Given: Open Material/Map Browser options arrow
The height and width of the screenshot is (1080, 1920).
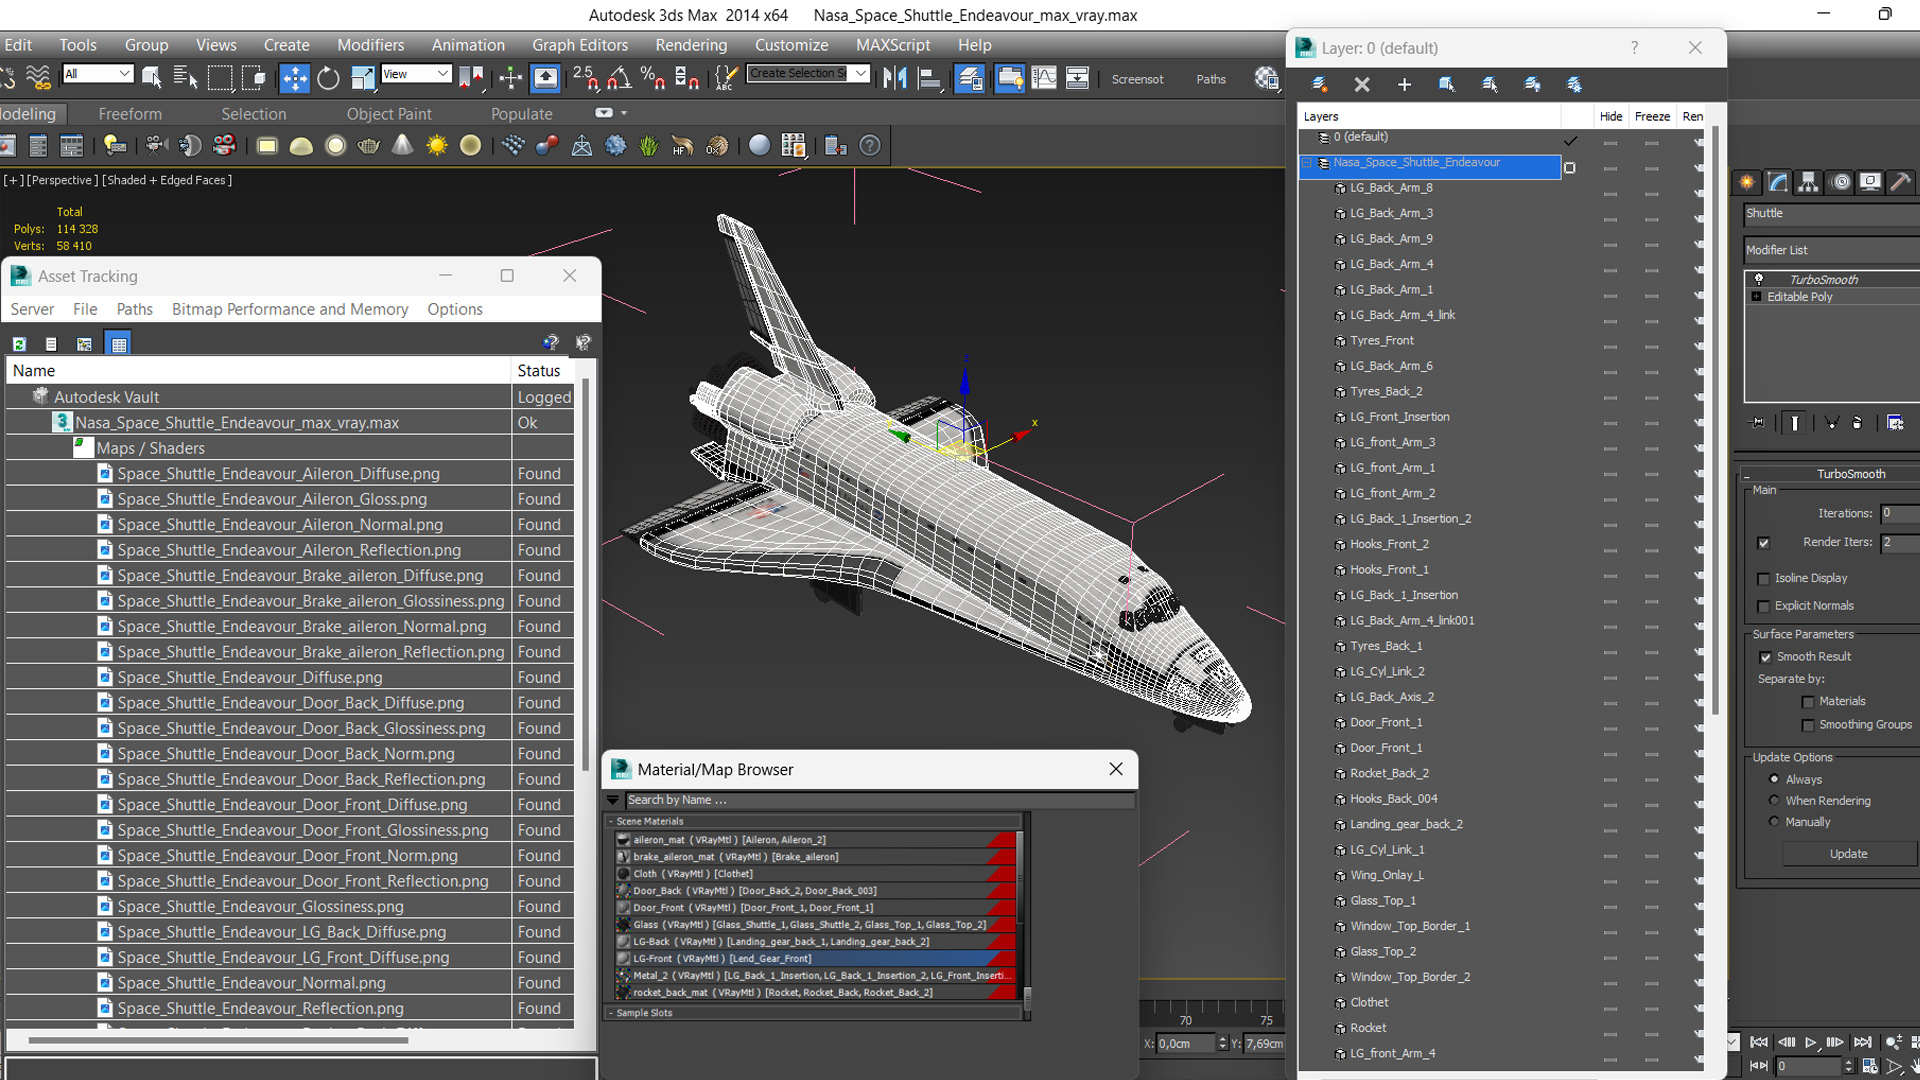Looking at the screenshot, I should [x=613, y=800].
